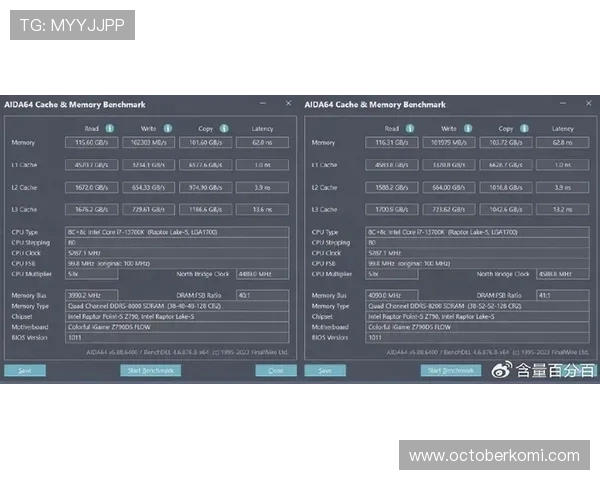
Task: Select Memory Latency value 62.0 ns
Action: [x=262, y=143]
